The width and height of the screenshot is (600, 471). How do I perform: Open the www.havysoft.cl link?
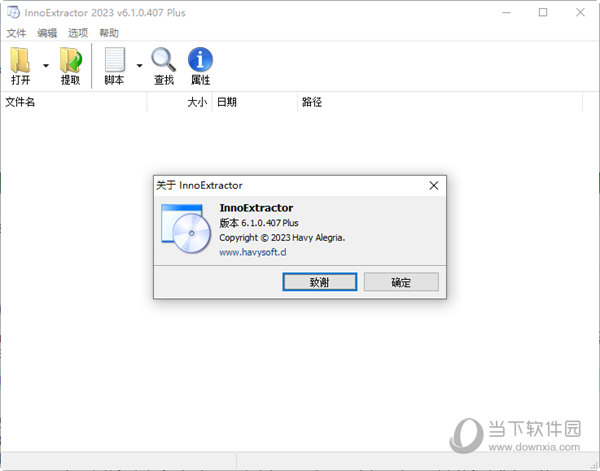pyautogui.click(x=253, y=252)
